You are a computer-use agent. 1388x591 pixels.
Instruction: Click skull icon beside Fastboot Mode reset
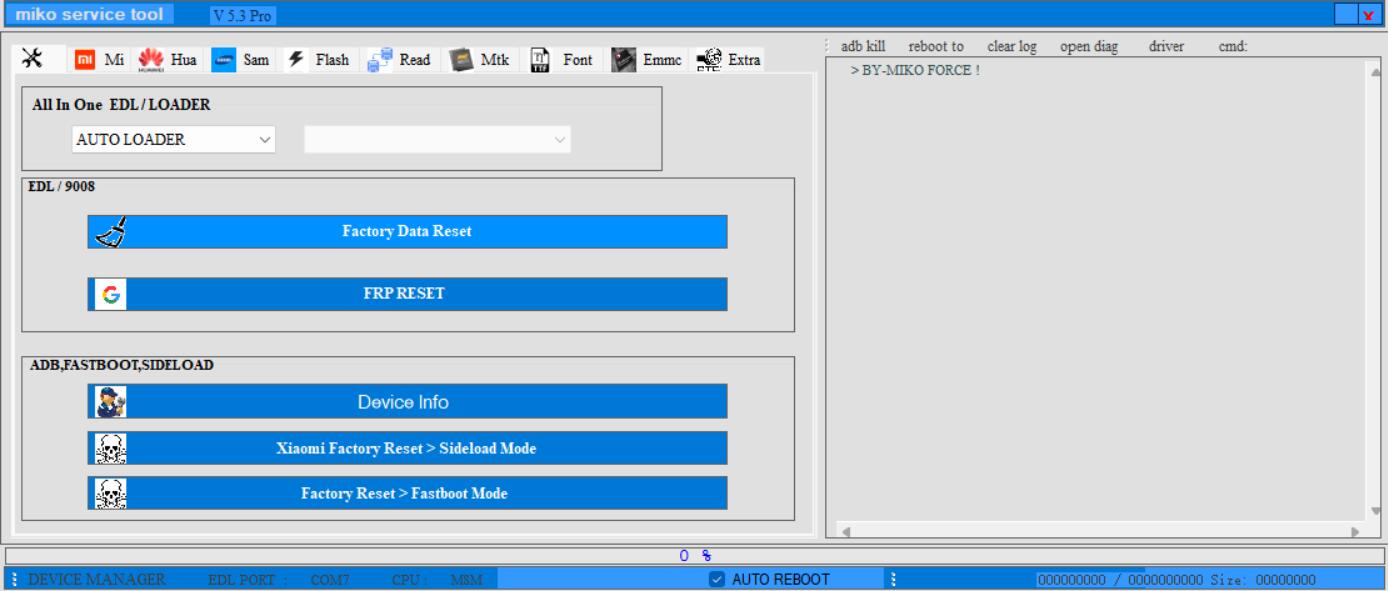click(x=109, y=494)
